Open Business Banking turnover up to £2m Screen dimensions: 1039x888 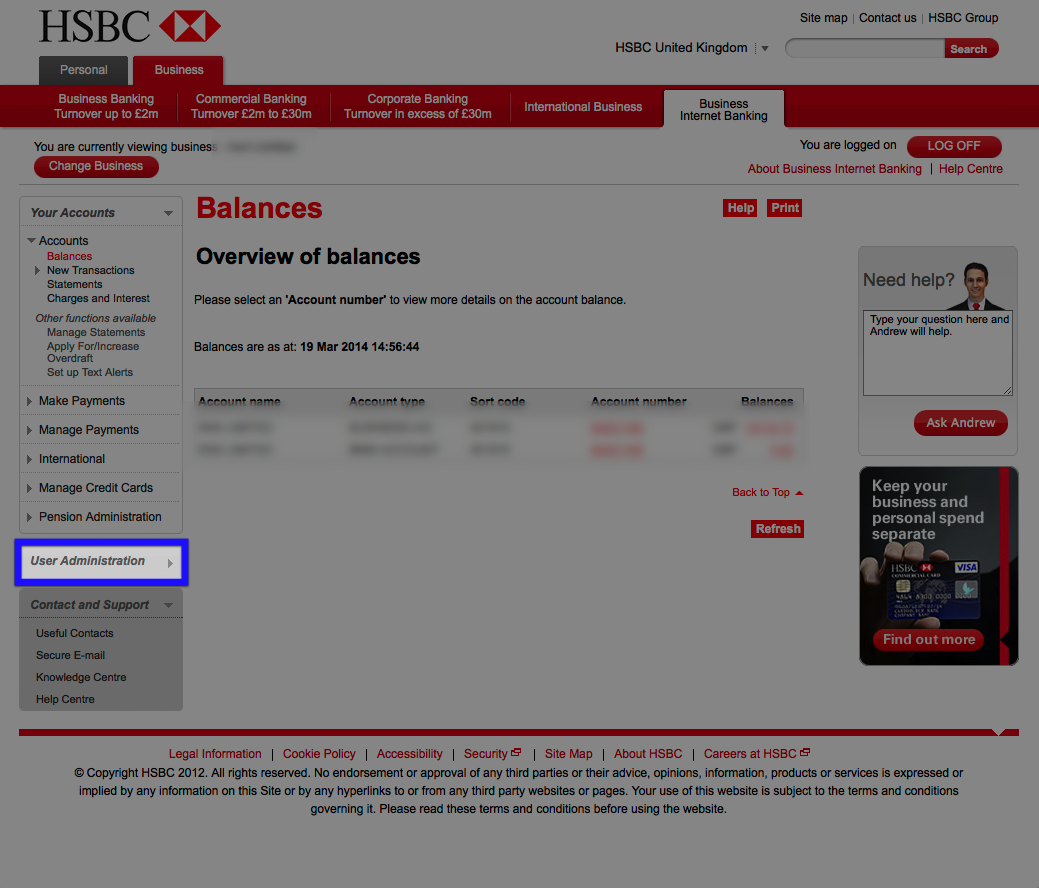click(x=106, y=106)
